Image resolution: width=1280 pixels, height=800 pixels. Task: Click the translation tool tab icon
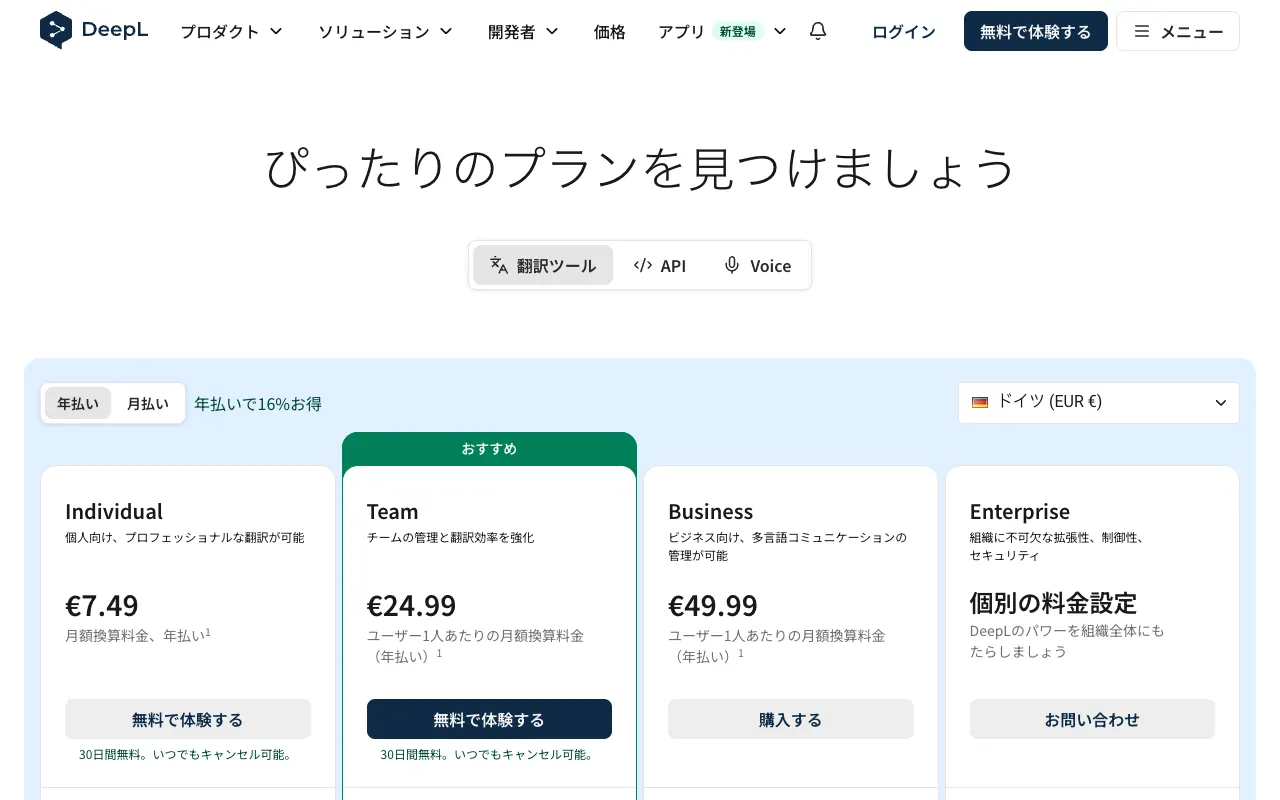pos(499,265)
